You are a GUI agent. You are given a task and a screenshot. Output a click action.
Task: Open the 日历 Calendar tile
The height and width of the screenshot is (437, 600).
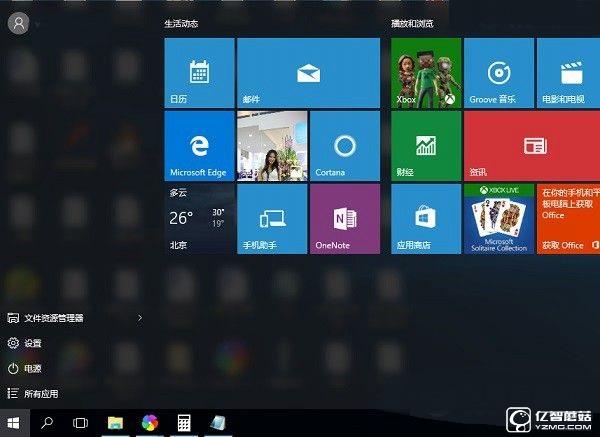tap(199, 73)
